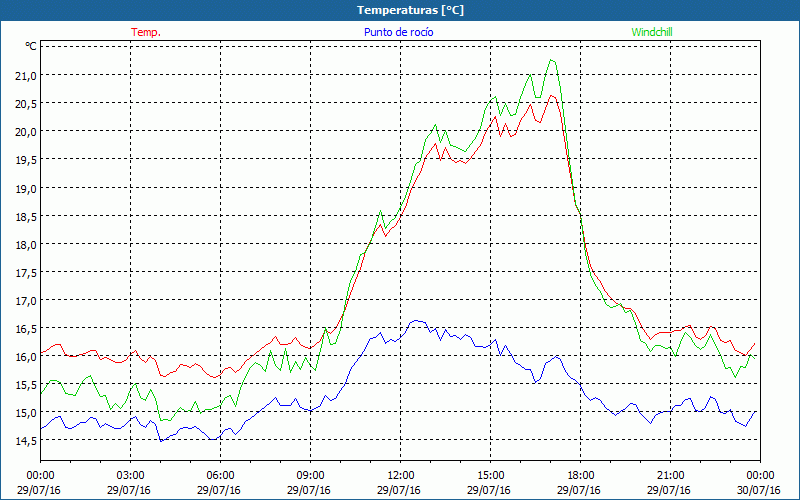Click the '15,0' y-axis value
800x500 pixels.
pos(27,412)
